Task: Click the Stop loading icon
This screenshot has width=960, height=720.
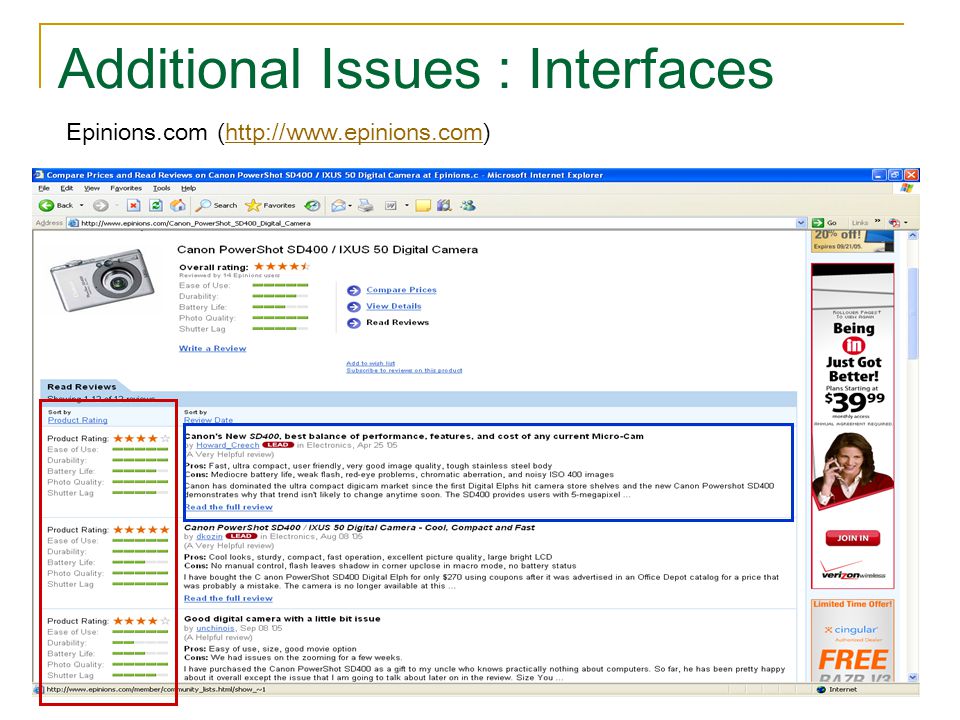Action: (x=134, y=206)
